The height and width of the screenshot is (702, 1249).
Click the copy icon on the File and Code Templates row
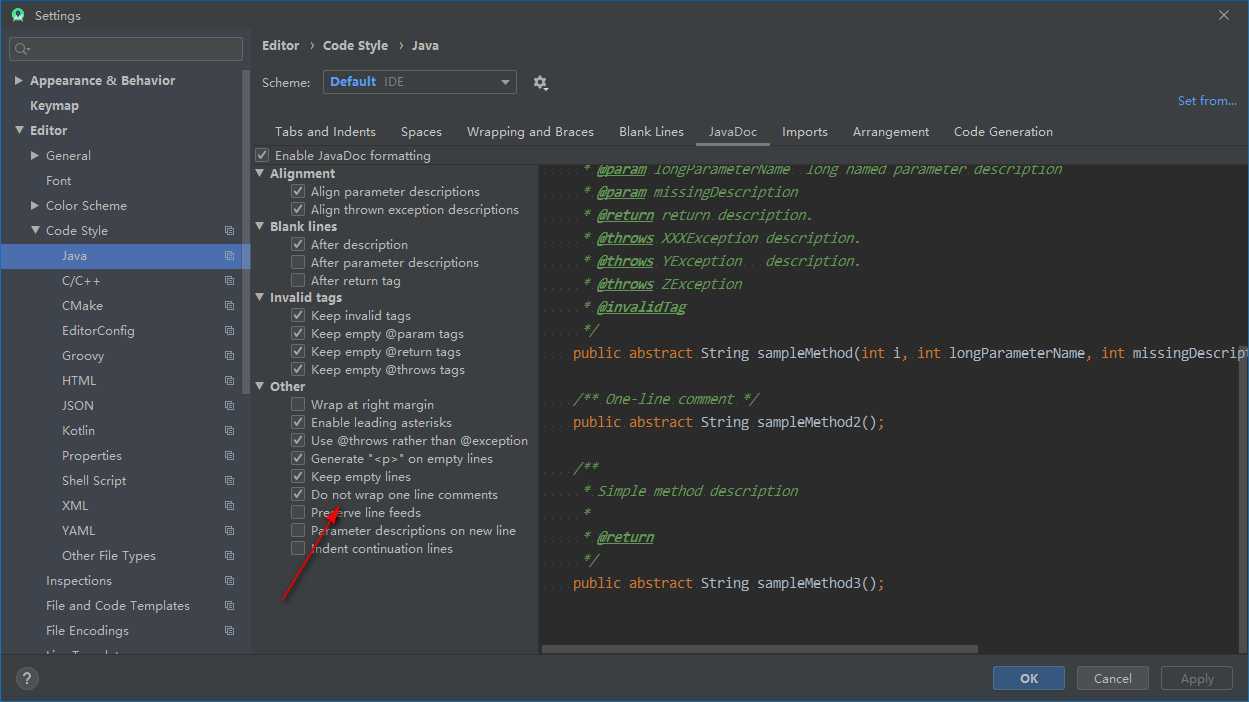pyautogui.click(x=229, y=606)
